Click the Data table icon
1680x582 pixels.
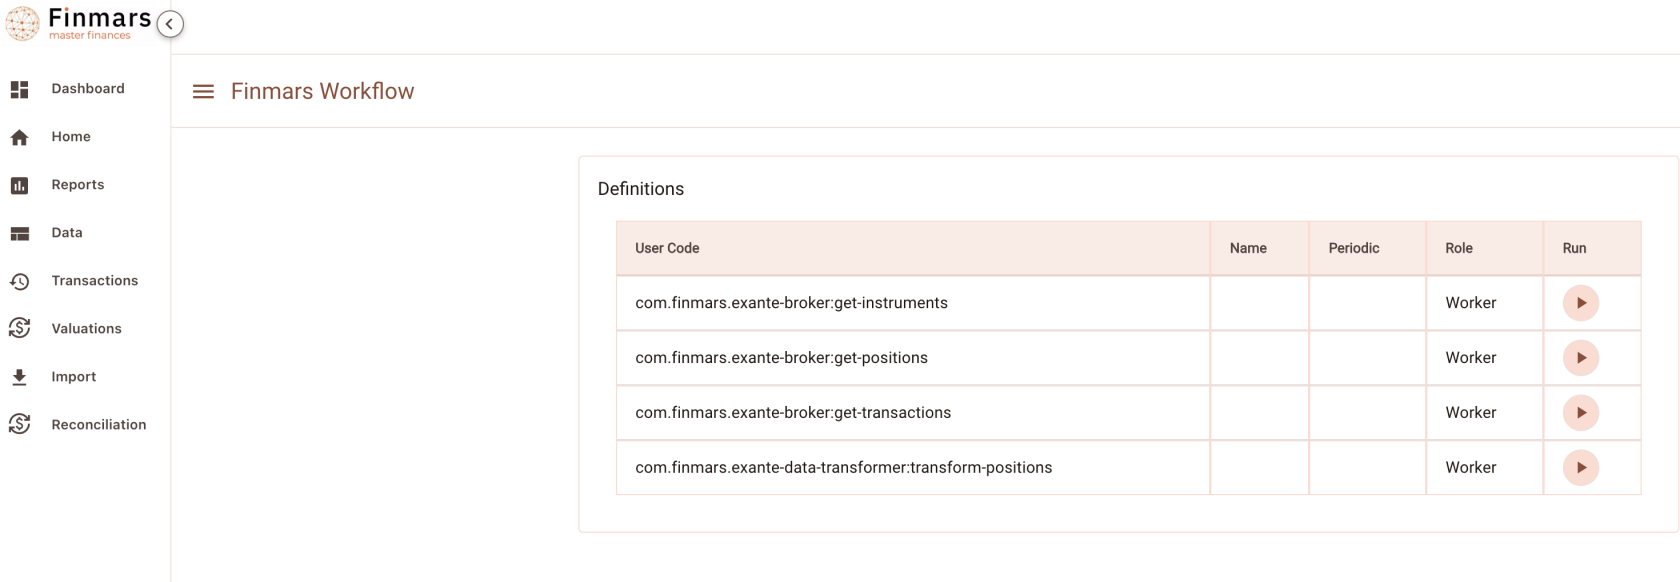pos(20,233)
